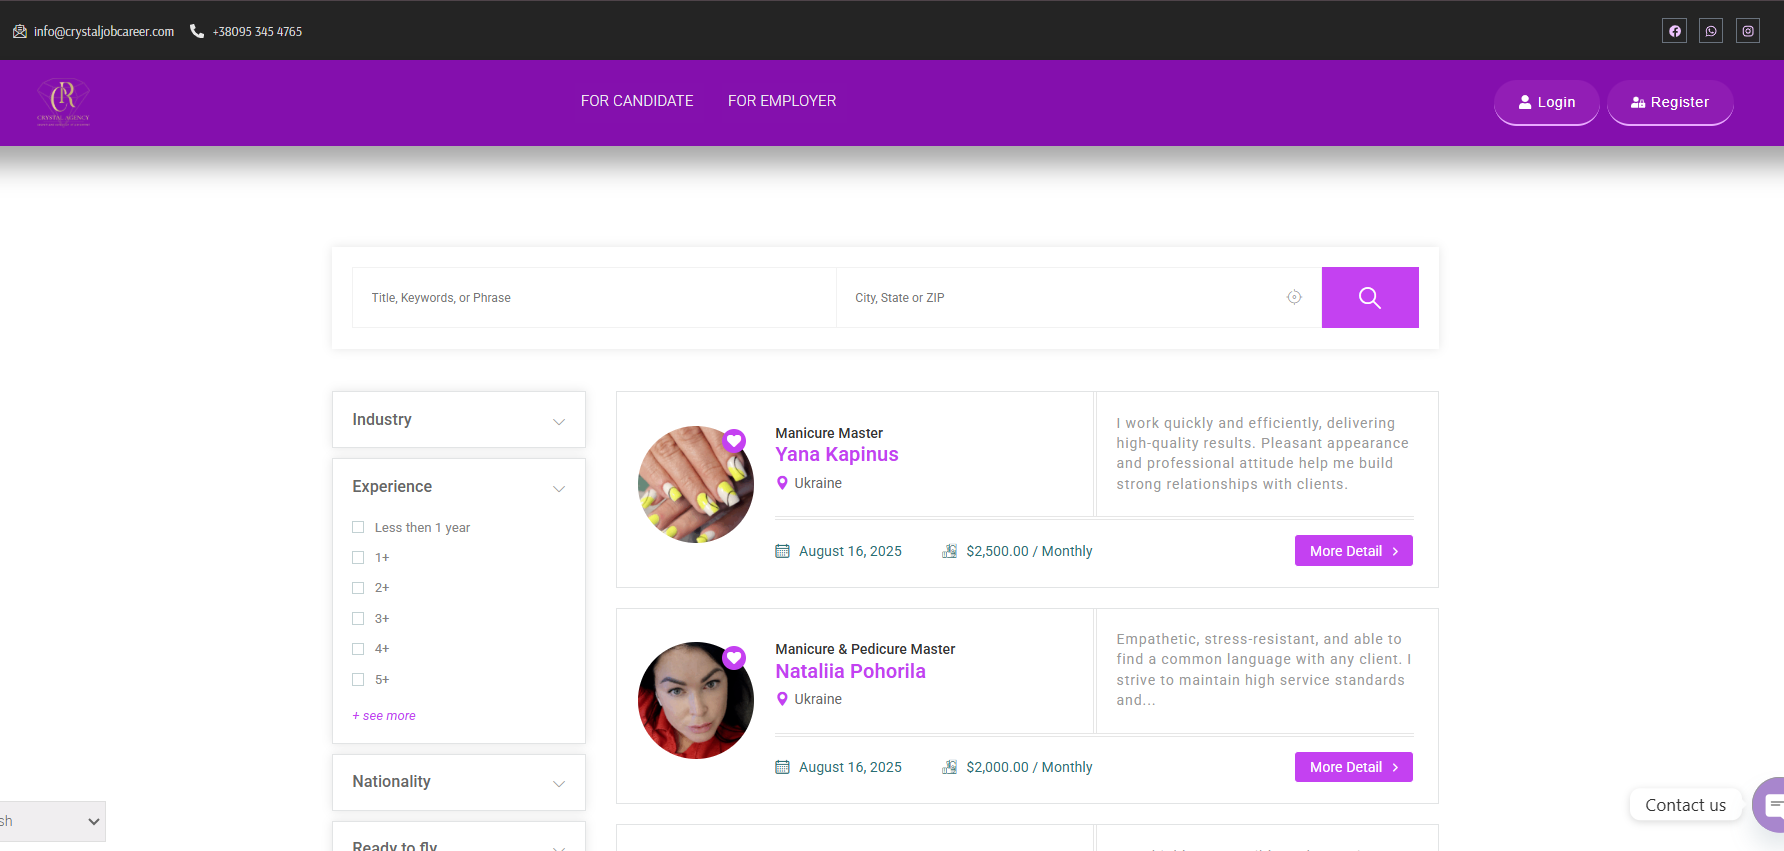Focus the Title, Keywords, or Phrase field
The width and height of the screenshot is (1784, 851).
coord(594,297)
